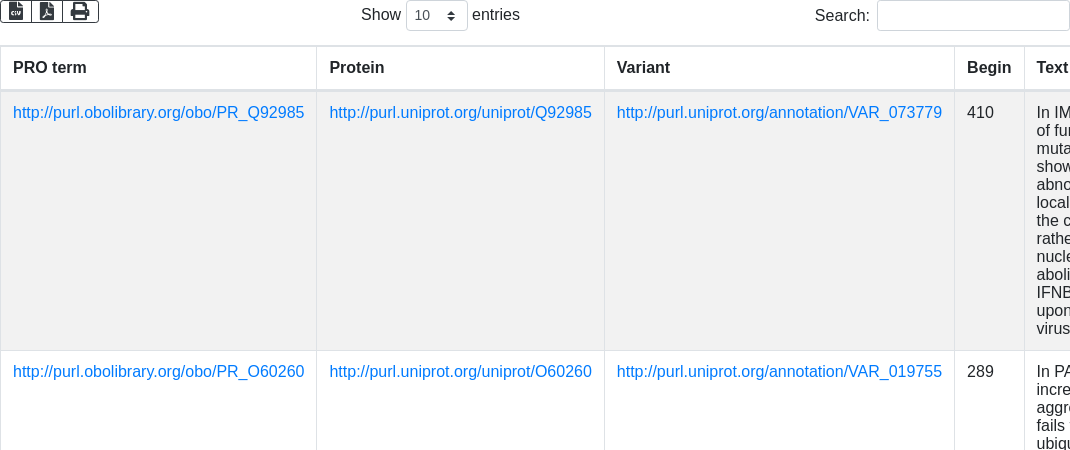Visit the uniprot/O60260 protein link

tap(460, 372)
